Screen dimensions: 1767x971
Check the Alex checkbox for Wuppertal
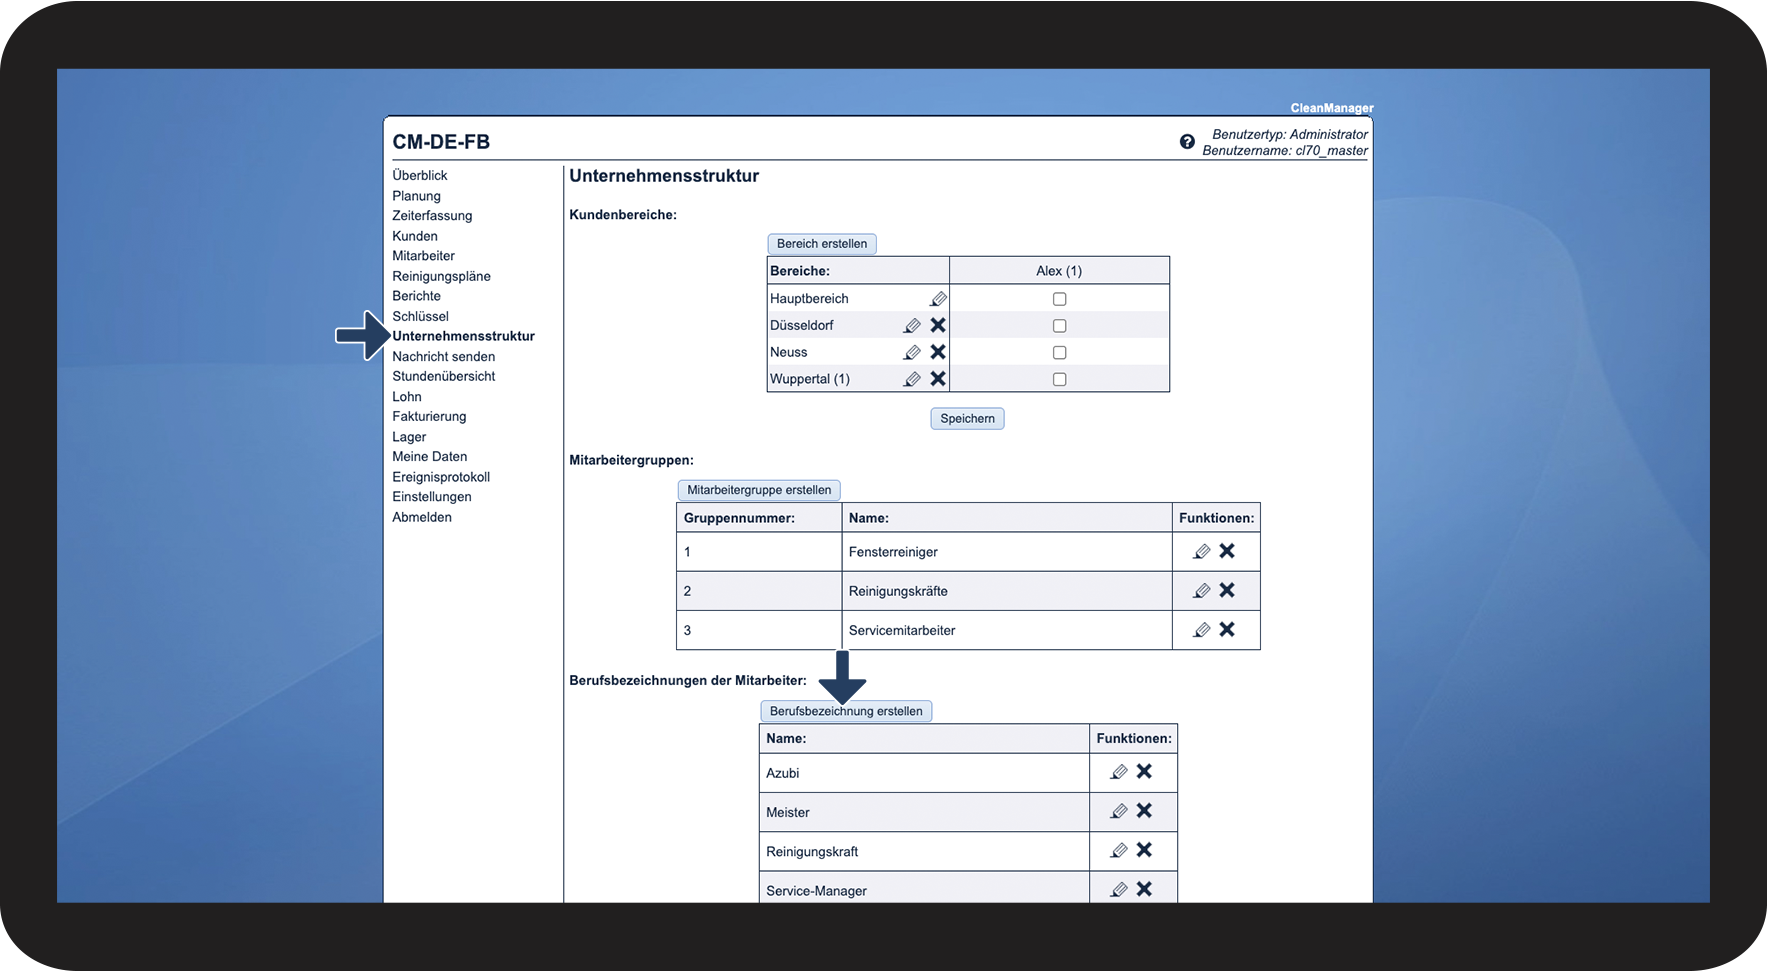1060,379
